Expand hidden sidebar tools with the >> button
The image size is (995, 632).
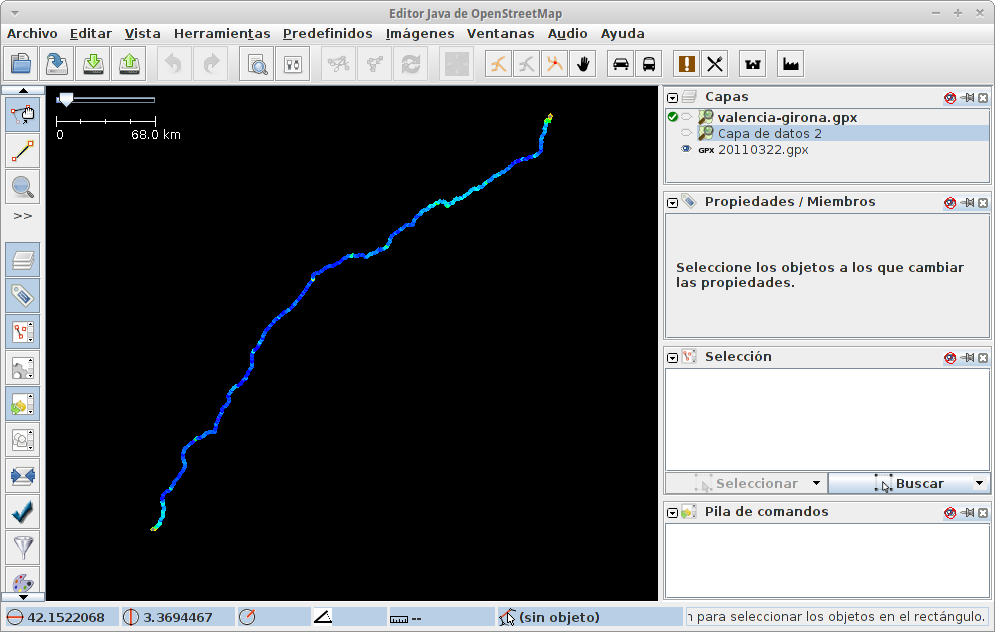point(22,216)
